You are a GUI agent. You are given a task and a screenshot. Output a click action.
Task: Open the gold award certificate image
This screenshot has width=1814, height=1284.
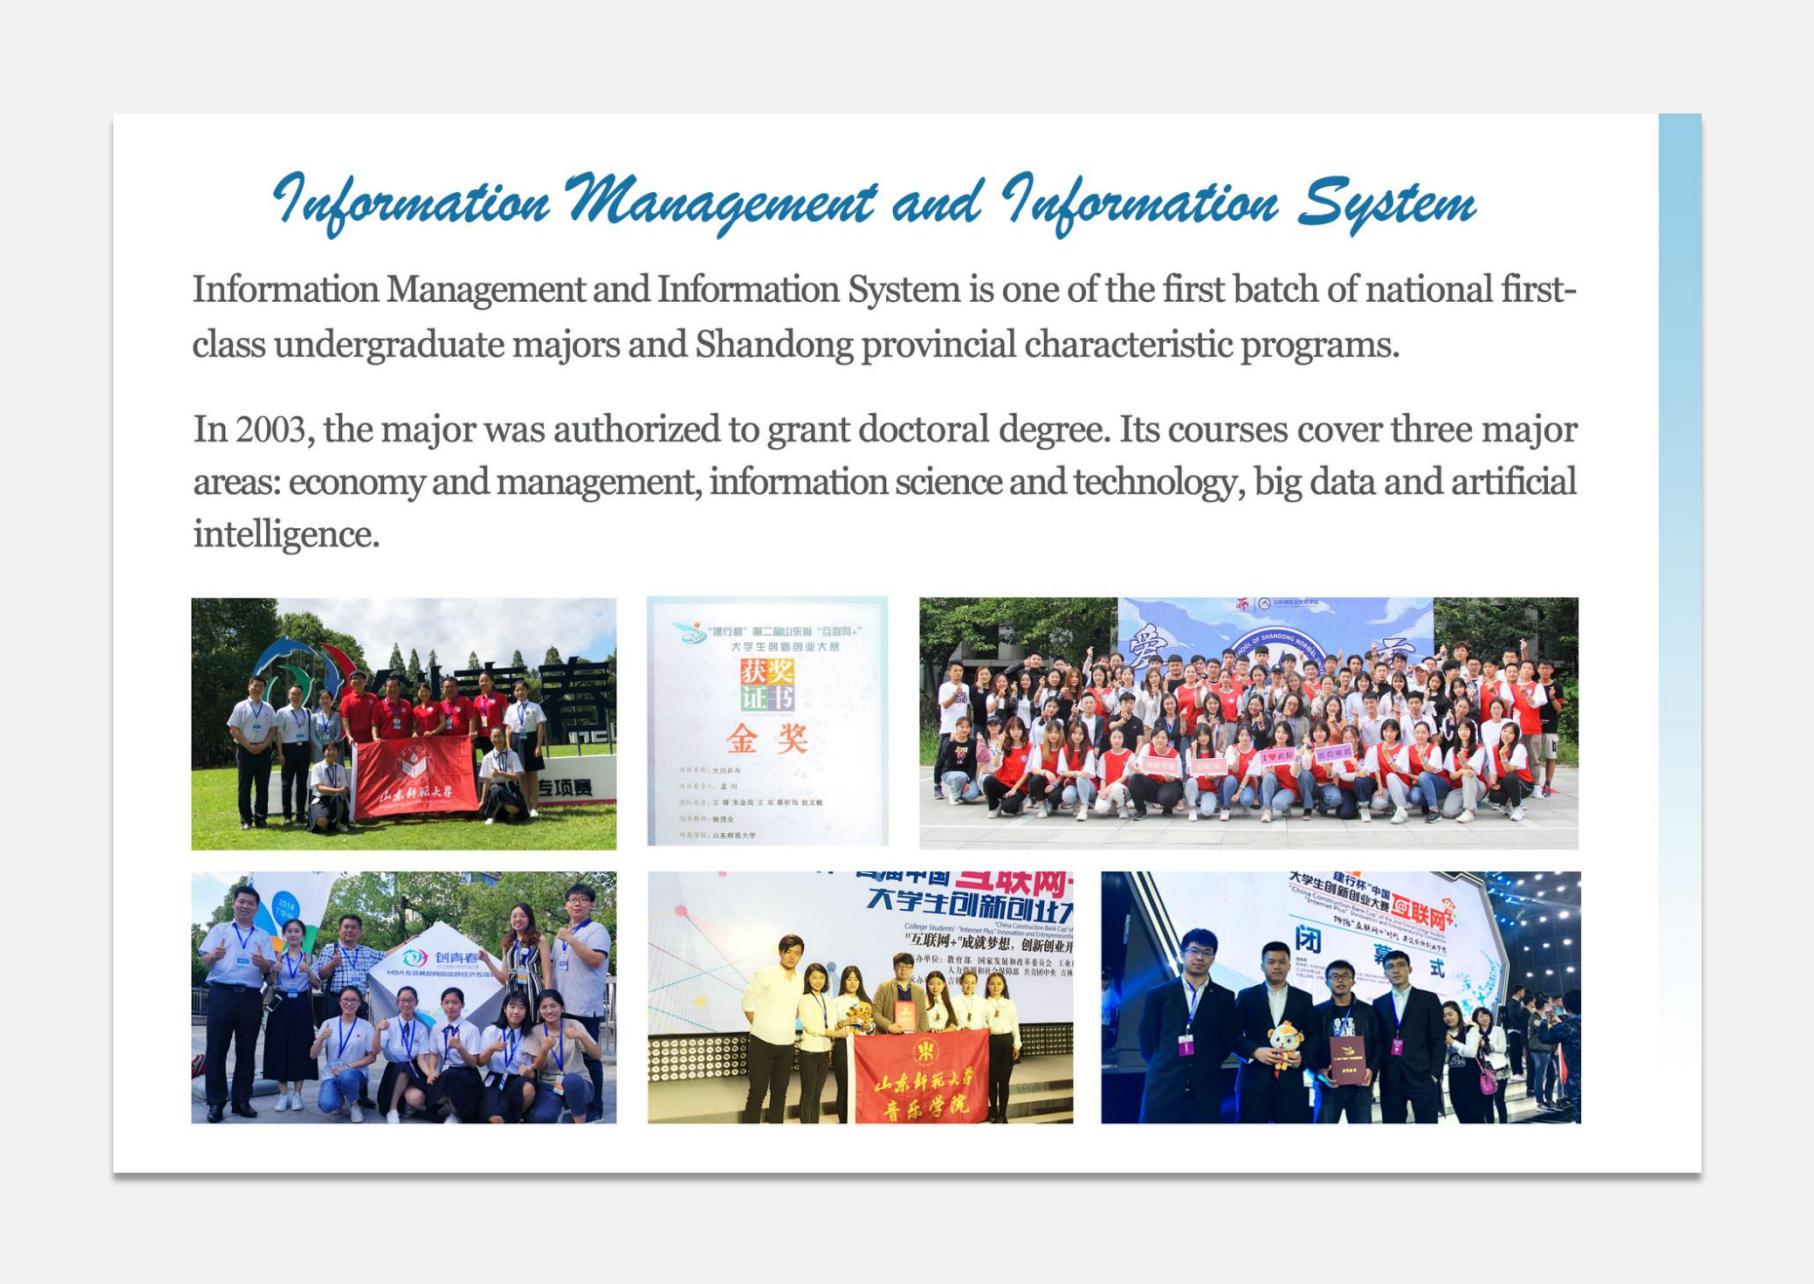[767, 721]
